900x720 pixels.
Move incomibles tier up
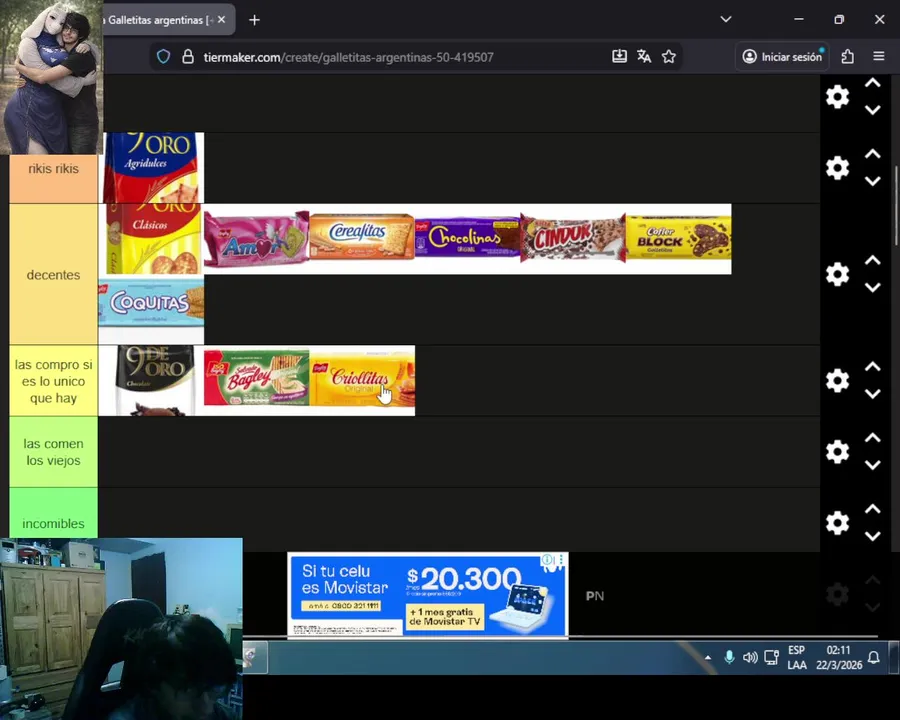[x=872, y=509]
